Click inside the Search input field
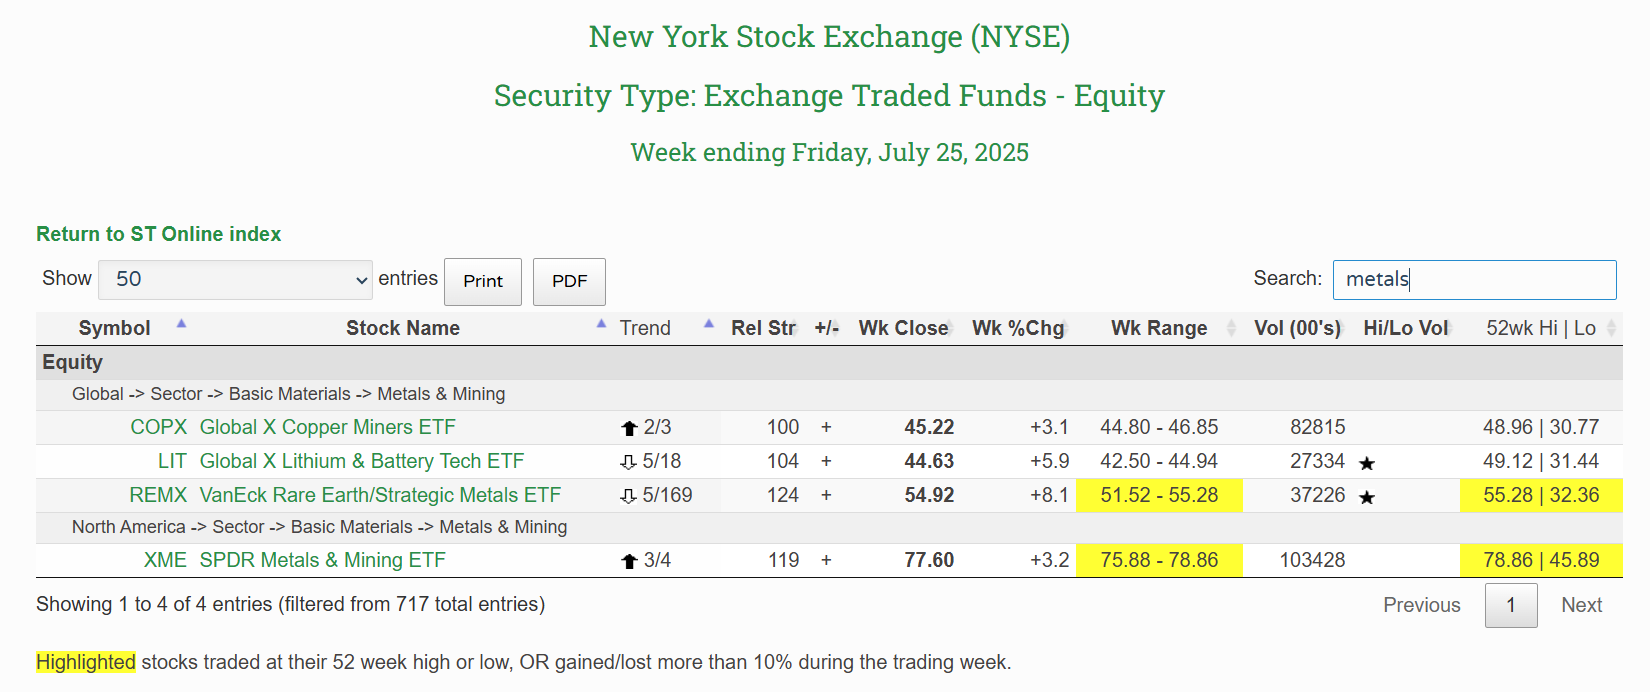The height and width of the screenshot is (692, 1650). point(1474,280)
